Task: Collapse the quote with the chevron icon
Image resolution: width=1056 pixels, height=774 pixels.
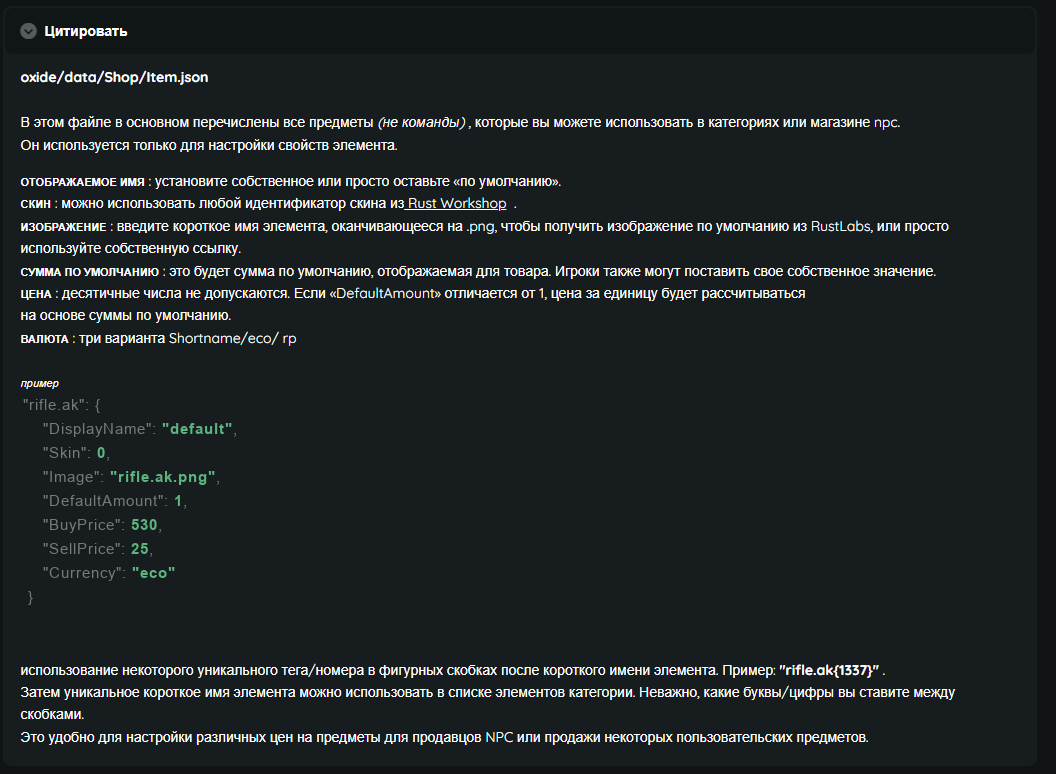Action: (x=29, y=31)
